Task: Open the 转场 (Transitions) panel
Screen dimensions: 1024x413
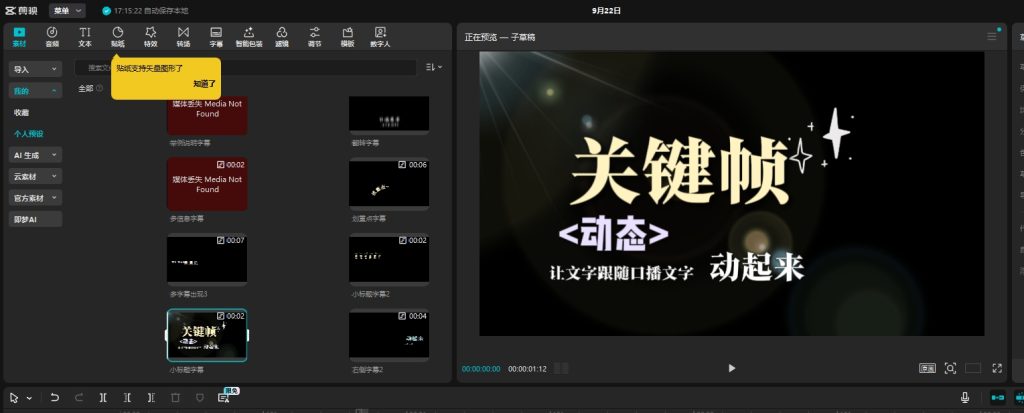Action: click(183, 37)
